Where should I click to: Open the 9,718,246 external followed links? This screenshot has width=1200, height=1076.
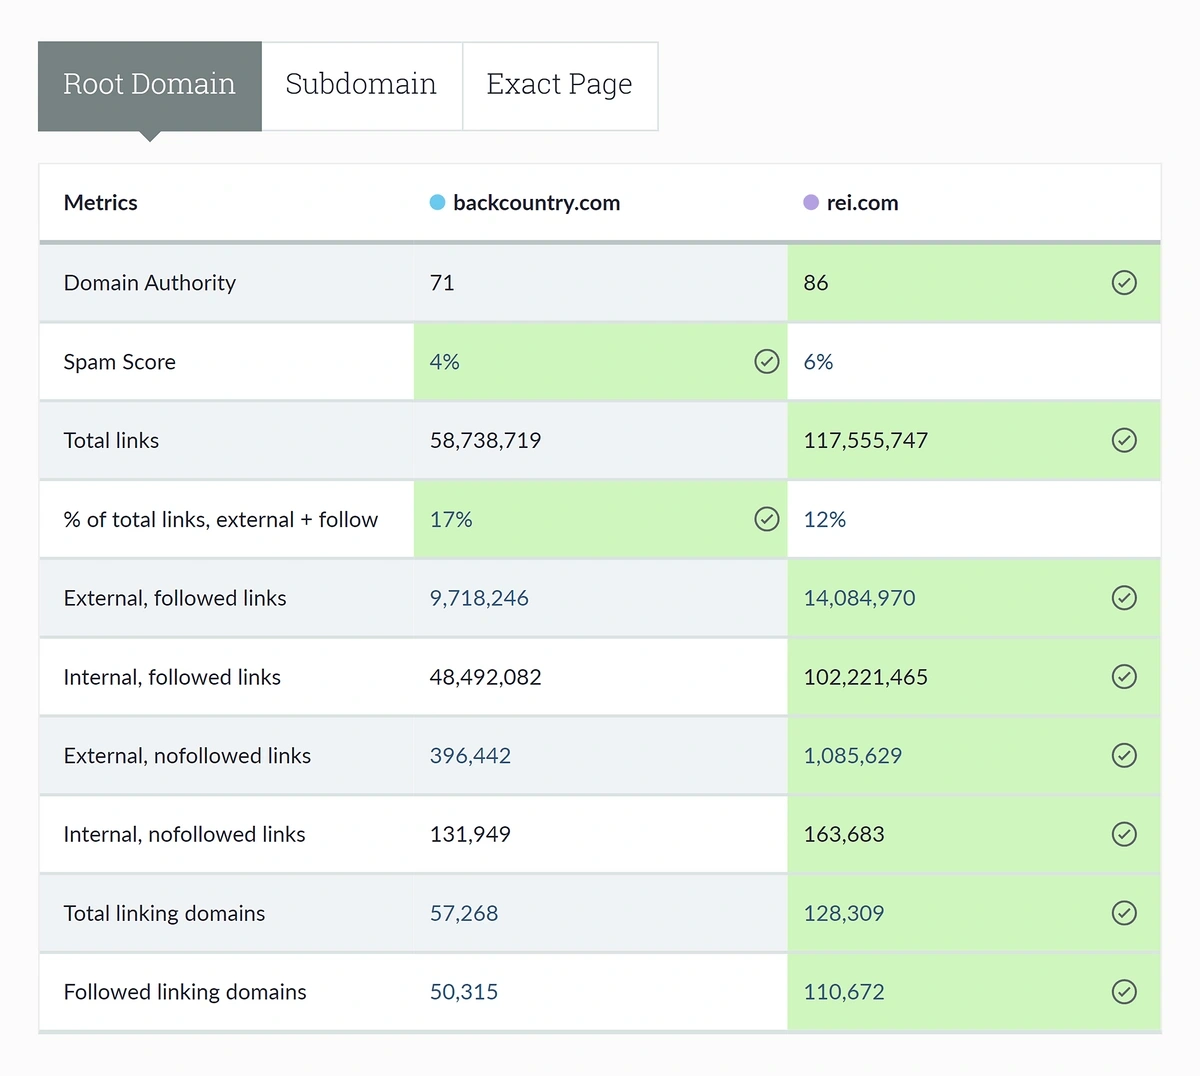479,598
